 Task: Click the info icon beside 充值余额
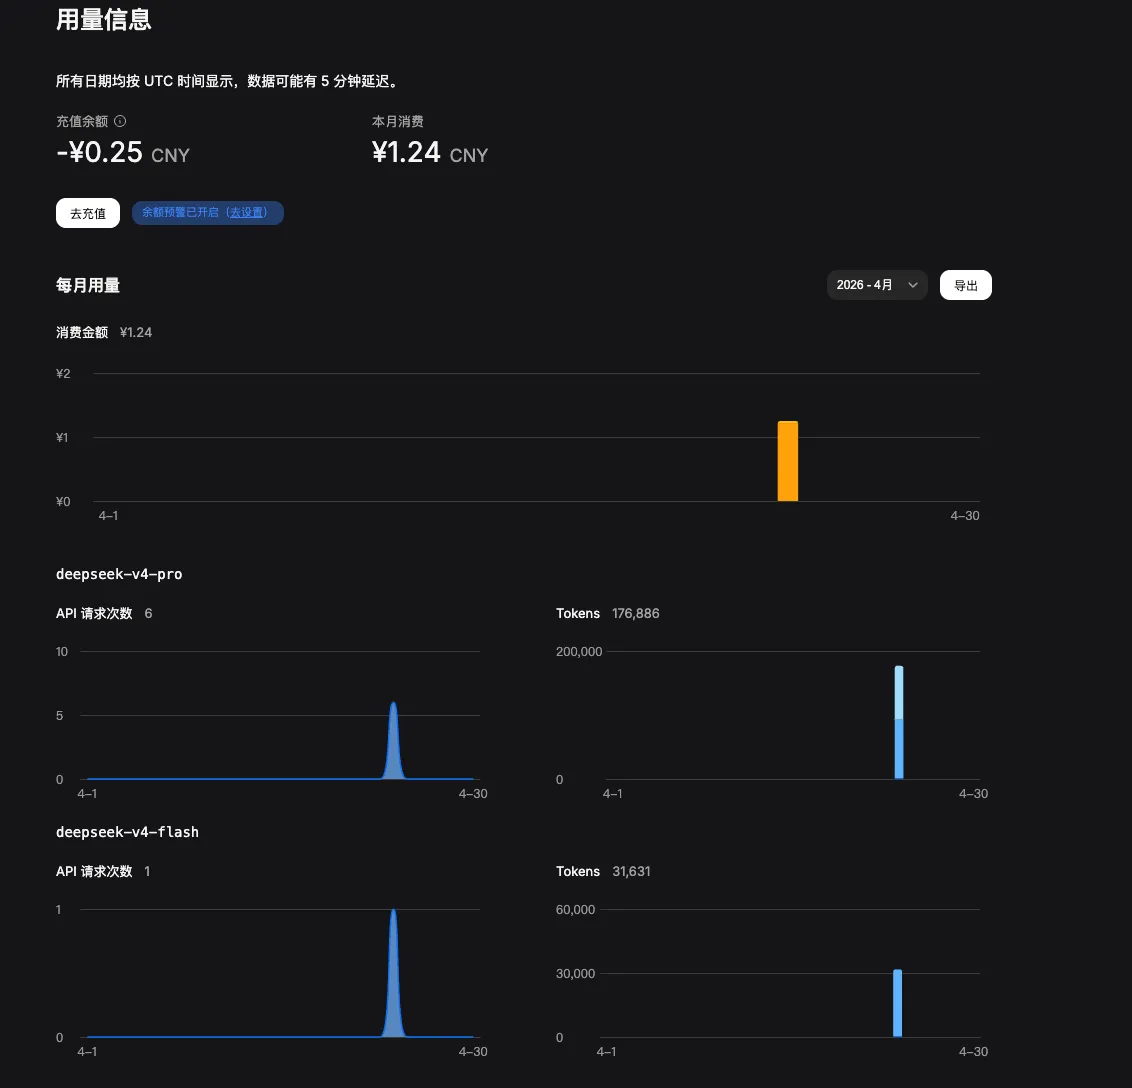tap(120, 122)
